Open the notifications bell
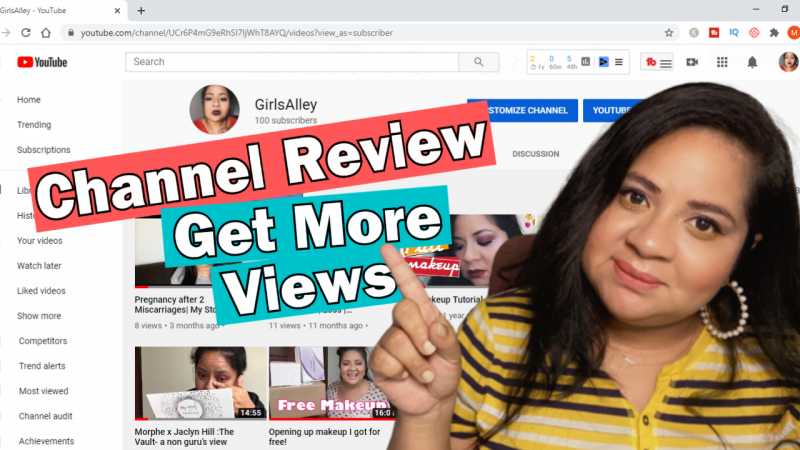This screenshot has width=800, height=450. (752, 62)
